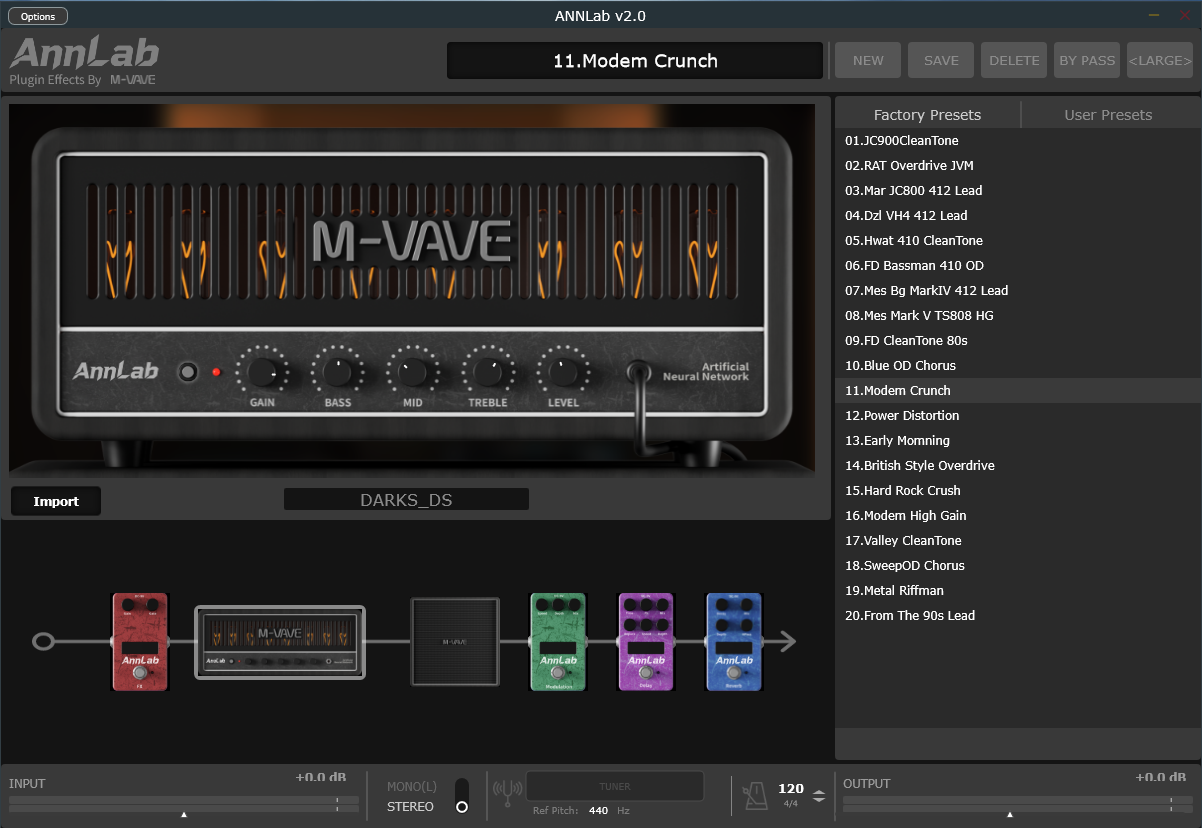Click the BASS knob on the amp
This screenshot has width=1202, height=828.
point(338,373)
